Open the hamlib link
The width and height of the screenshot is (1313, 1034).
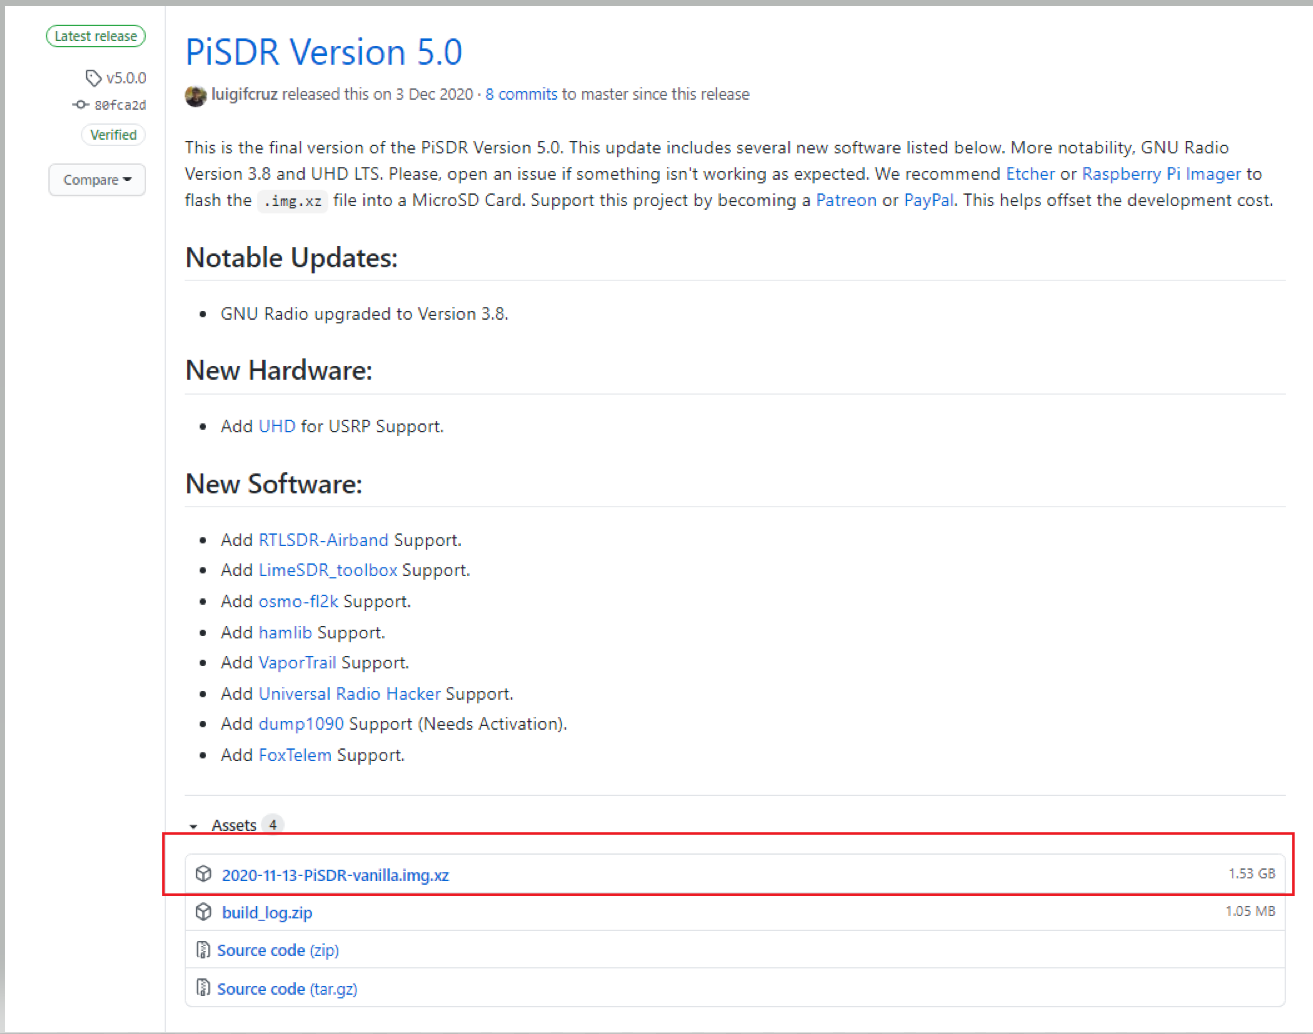coord(285,632)
